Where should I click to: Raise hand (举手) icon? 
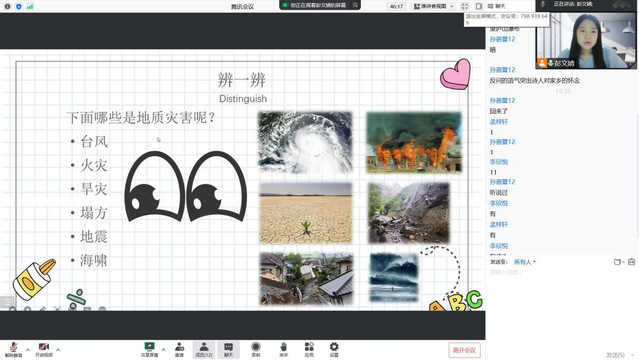tap(284, 350)
